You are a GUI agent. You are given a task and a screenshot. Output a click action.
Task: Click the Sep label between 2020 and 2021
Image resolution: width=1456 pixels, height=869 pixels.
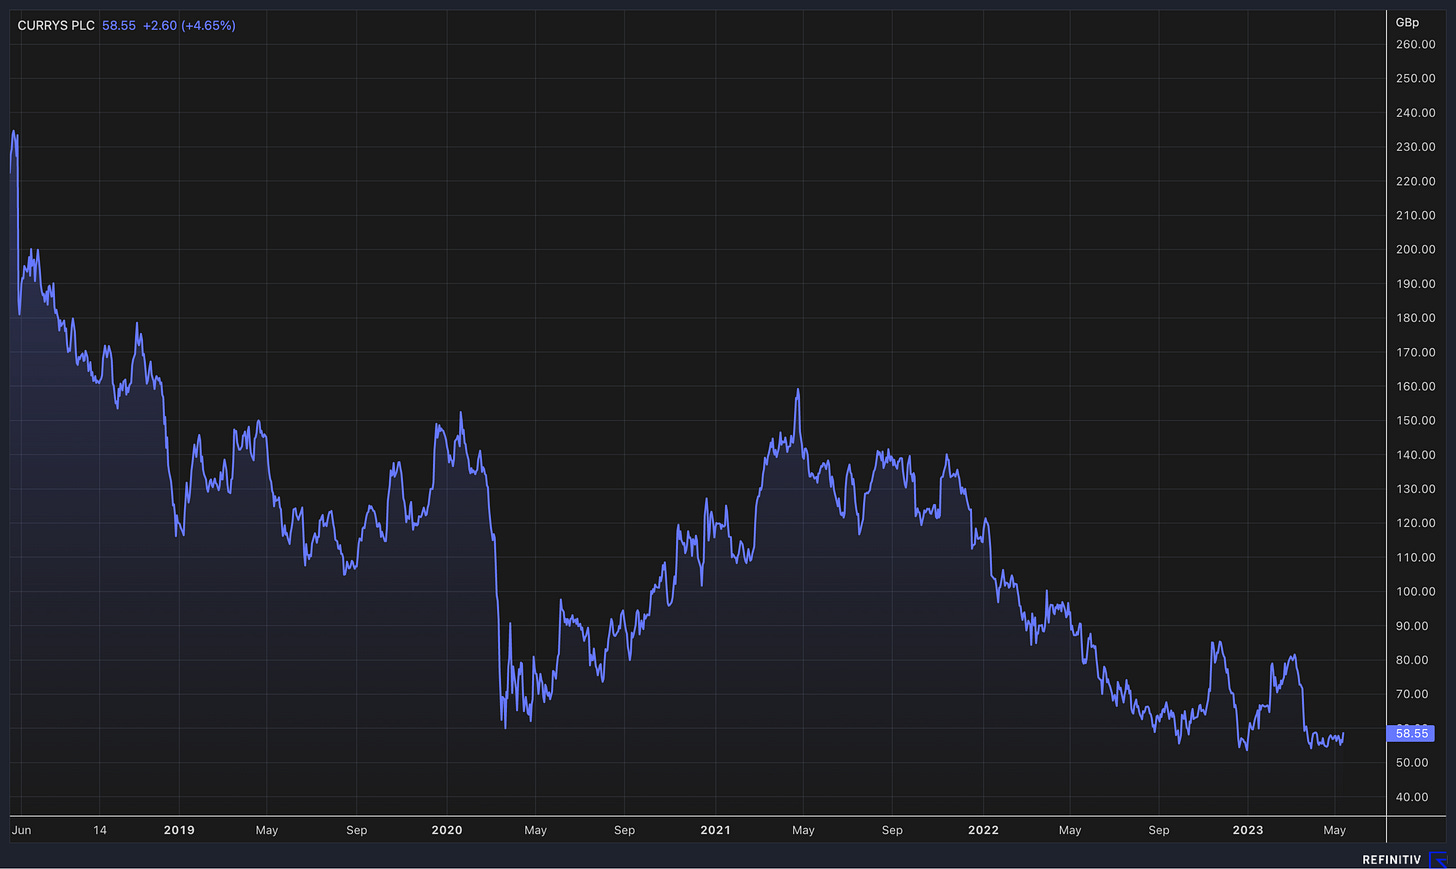(625, 830)
